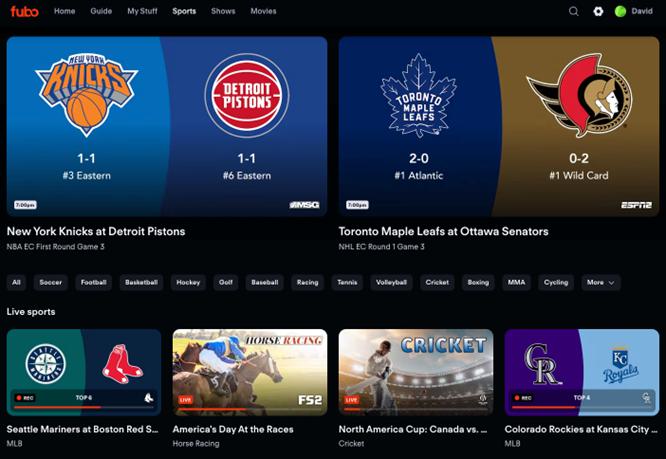Click progress bar on Rockies Royals tile
This screenshot has width=666, height=459.
click(x=581, y=407)
